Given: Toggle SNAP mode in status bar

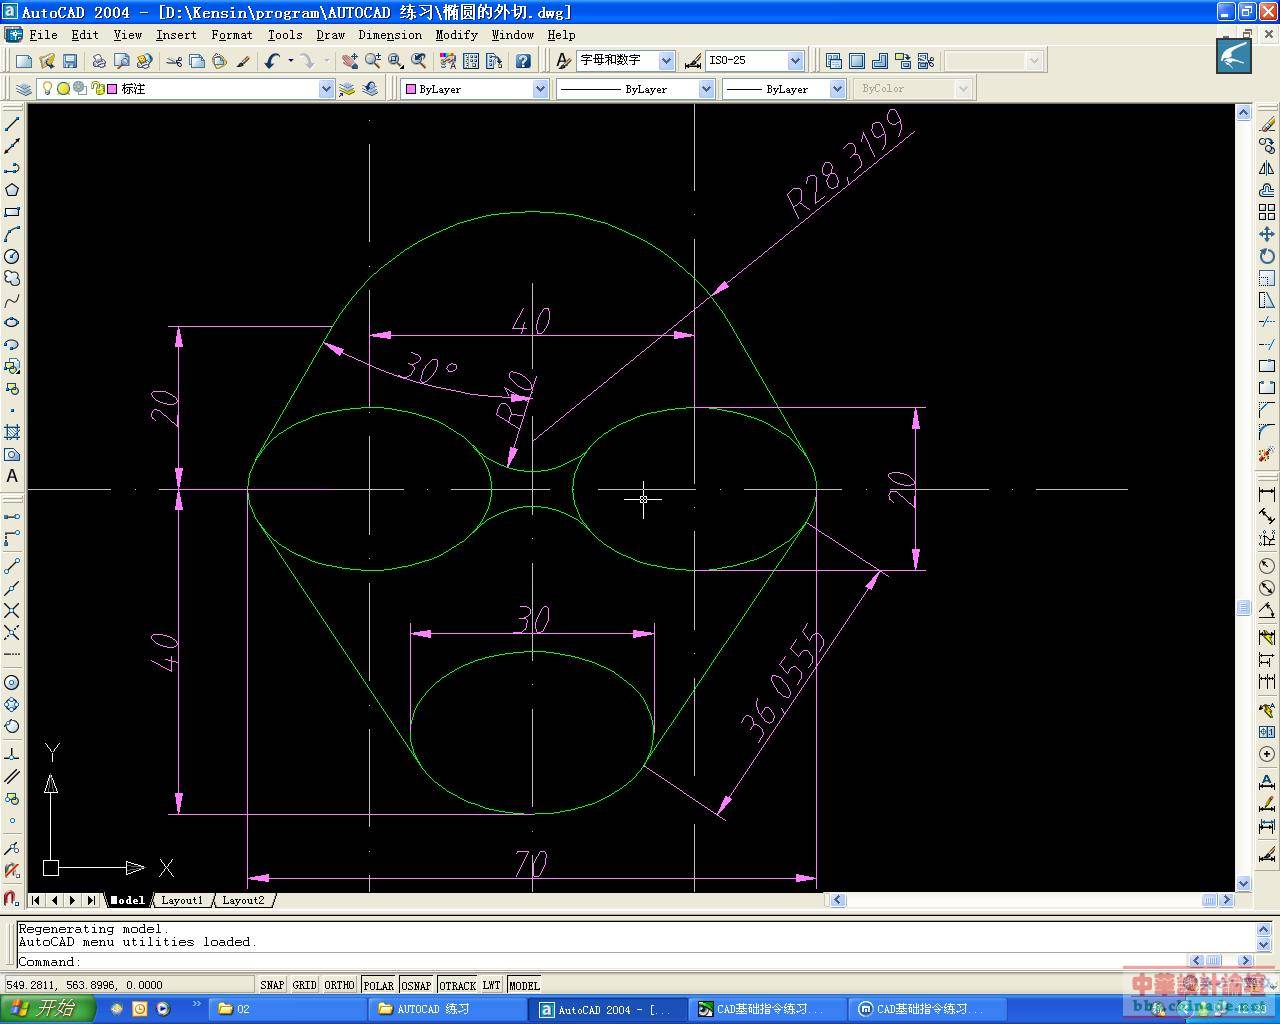Looking at the screenshot, I should (272, 985).
